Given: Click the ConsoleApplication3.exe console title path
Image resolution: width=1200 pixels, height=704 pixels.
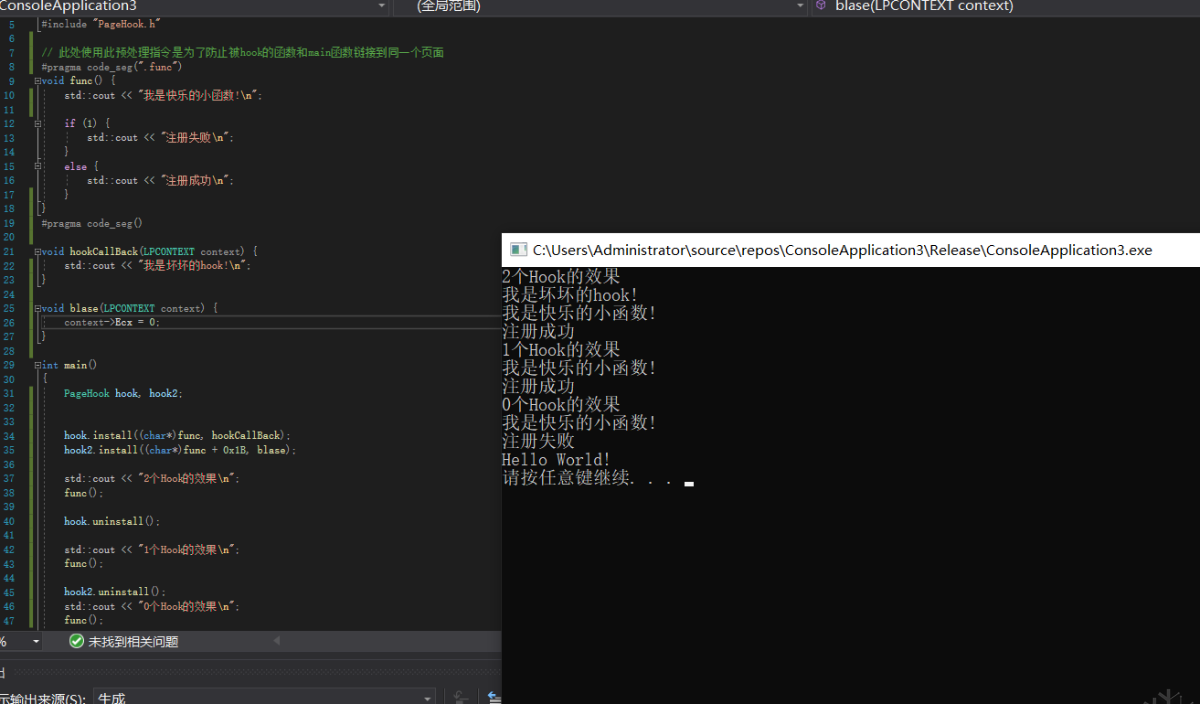Looking at the screenshot, I should click(842, 250).
